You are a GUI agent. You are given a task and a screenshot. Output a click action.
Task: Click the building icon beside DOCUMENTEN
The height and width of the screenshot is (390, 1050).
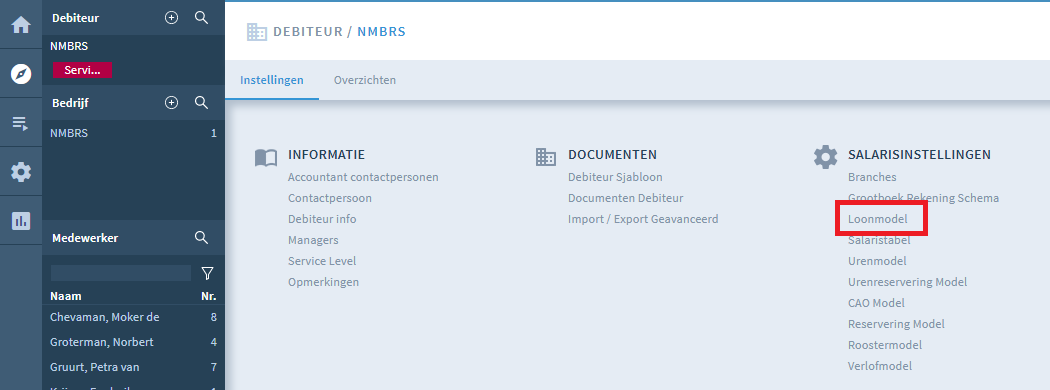point(546,157)
